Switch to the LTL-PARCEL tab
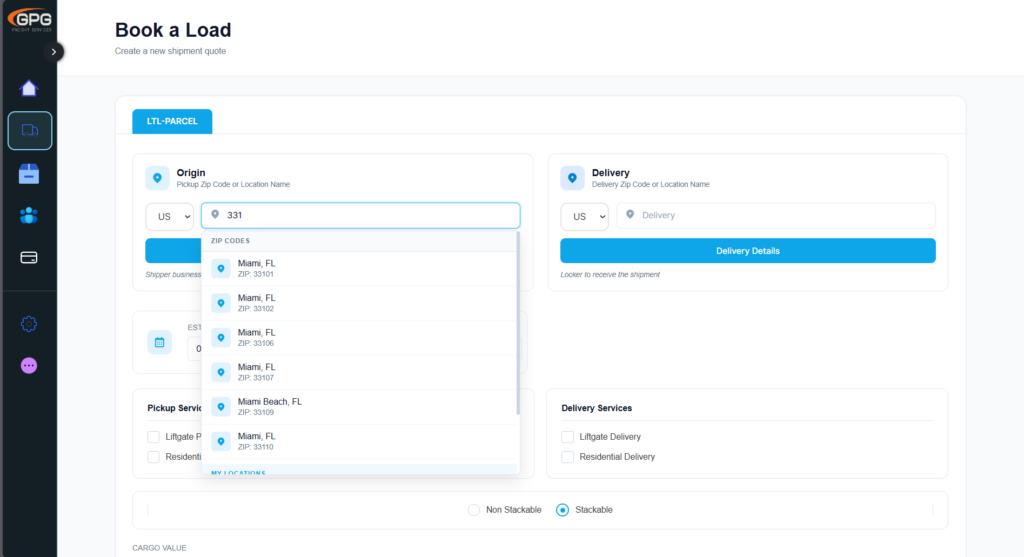 172,121
